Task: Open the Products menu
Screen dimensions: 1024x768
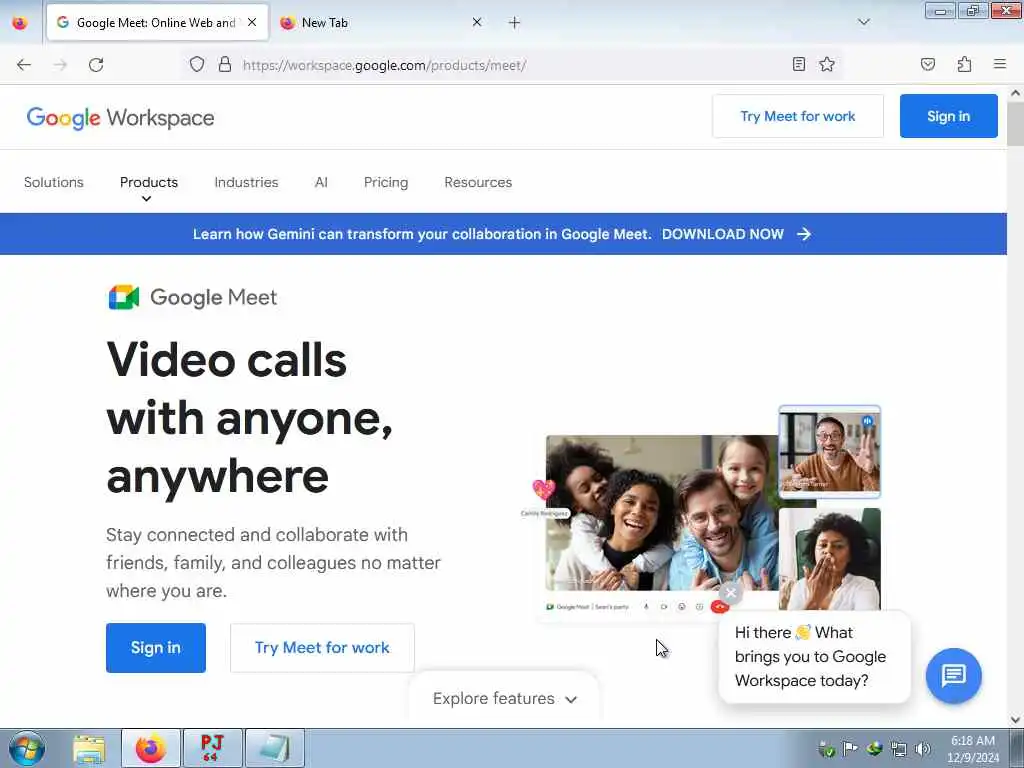Action: (x=149, y=182)
